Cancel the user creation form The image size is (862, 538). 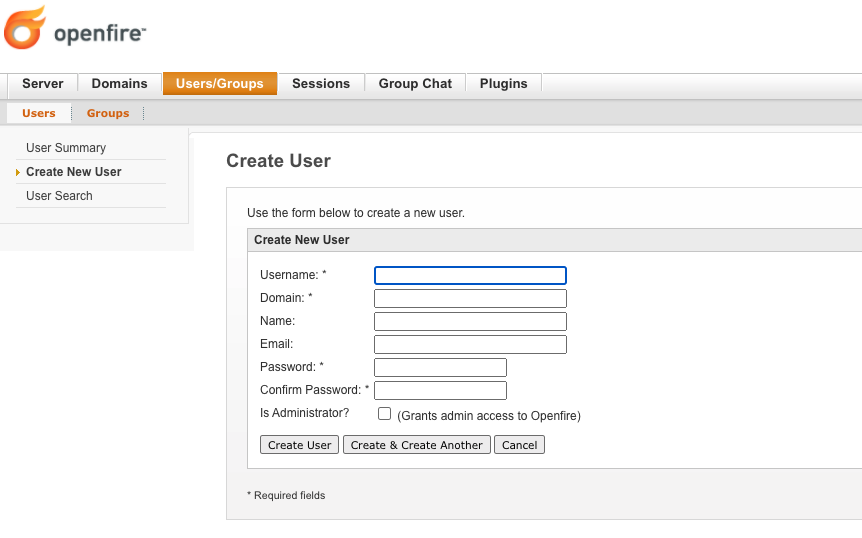520,445
